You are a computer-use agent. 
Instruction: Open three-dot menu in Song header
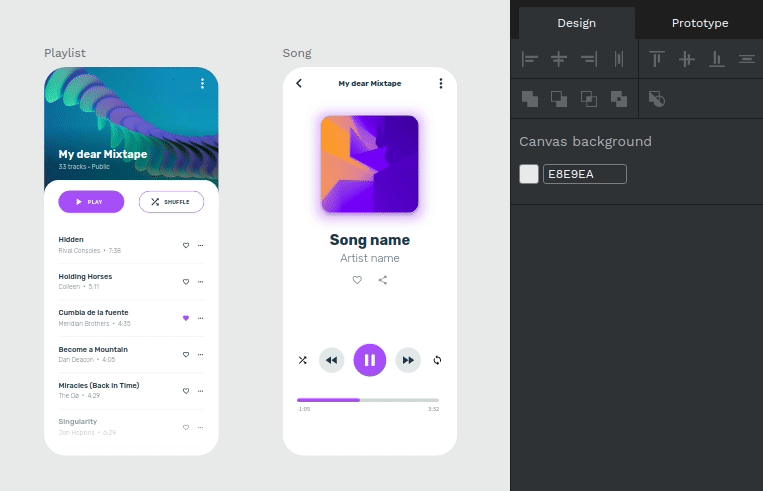(441, 84)
